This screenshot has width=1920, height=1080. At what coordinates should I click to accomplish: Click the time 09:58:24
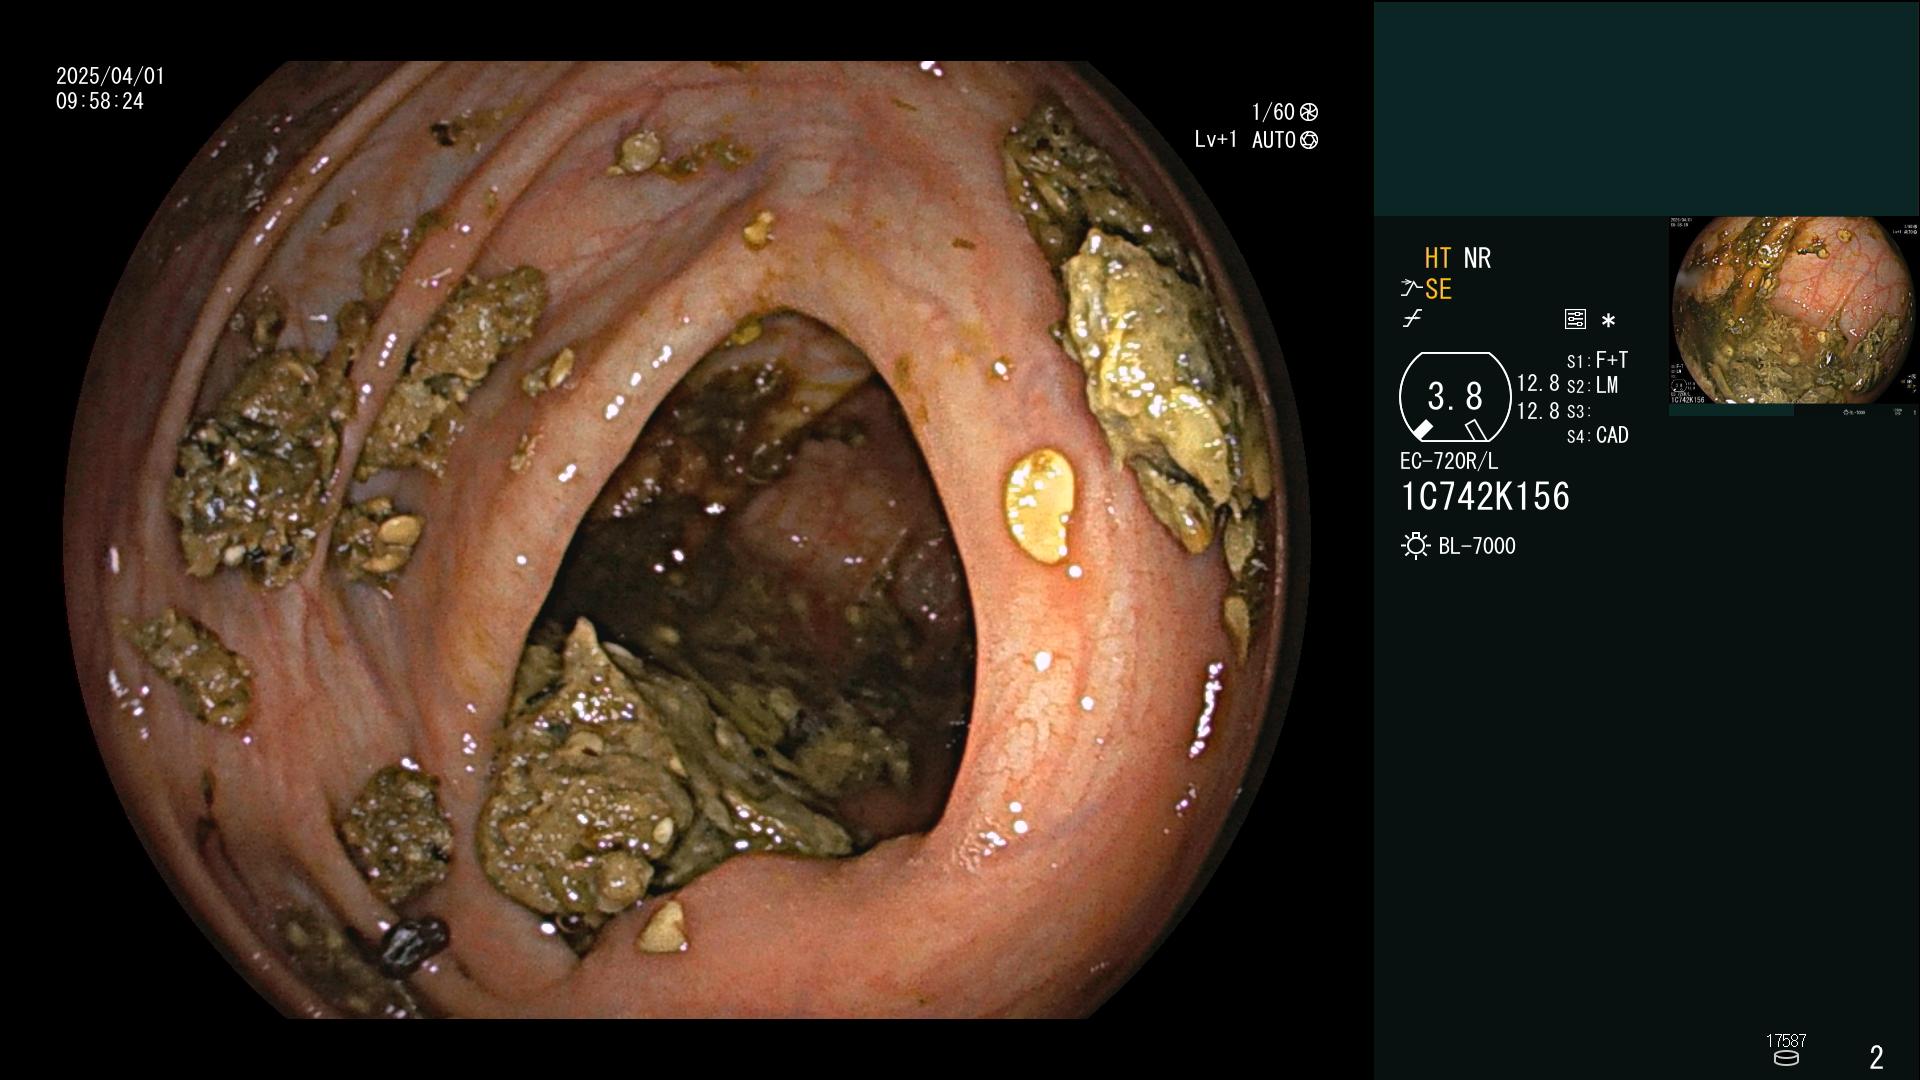[x=100, y=102]
